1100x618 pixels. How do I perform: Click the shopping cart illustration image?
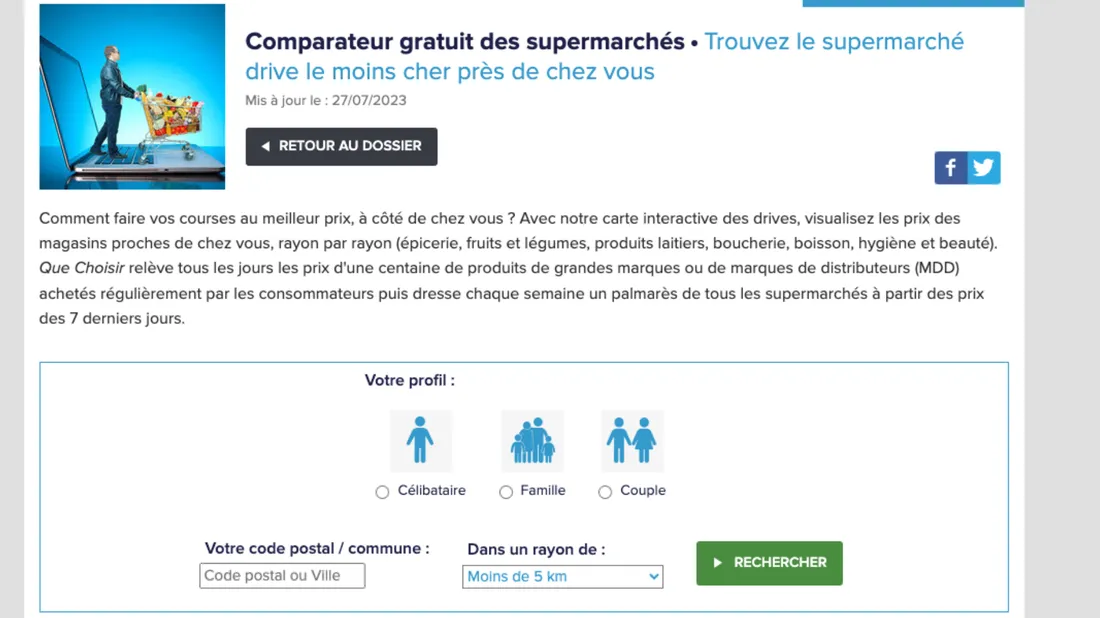(x=131, y=96)
